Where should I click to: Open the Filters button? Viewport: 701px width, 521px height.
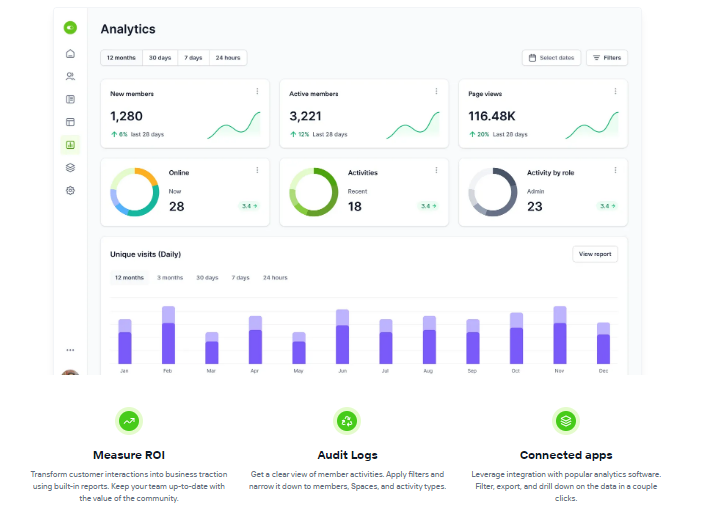click(607, 58)
